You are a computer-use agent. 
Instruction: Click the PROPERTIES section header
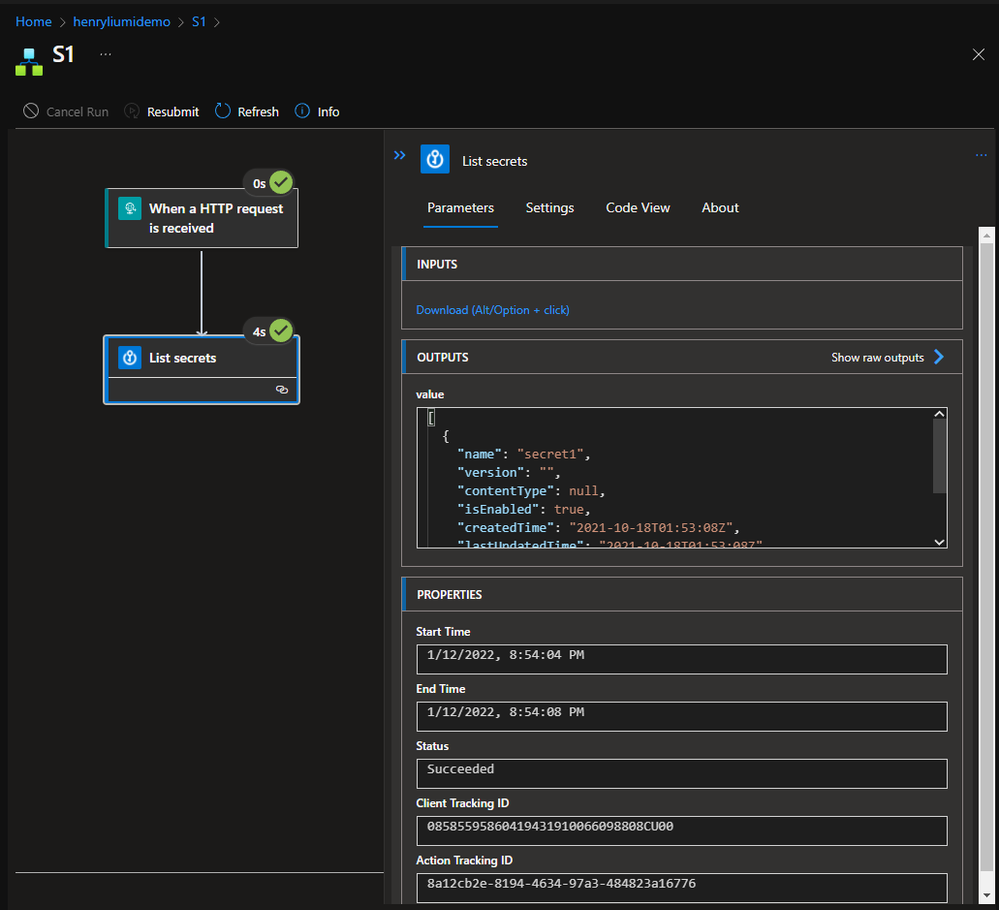[x=682, y=595]
